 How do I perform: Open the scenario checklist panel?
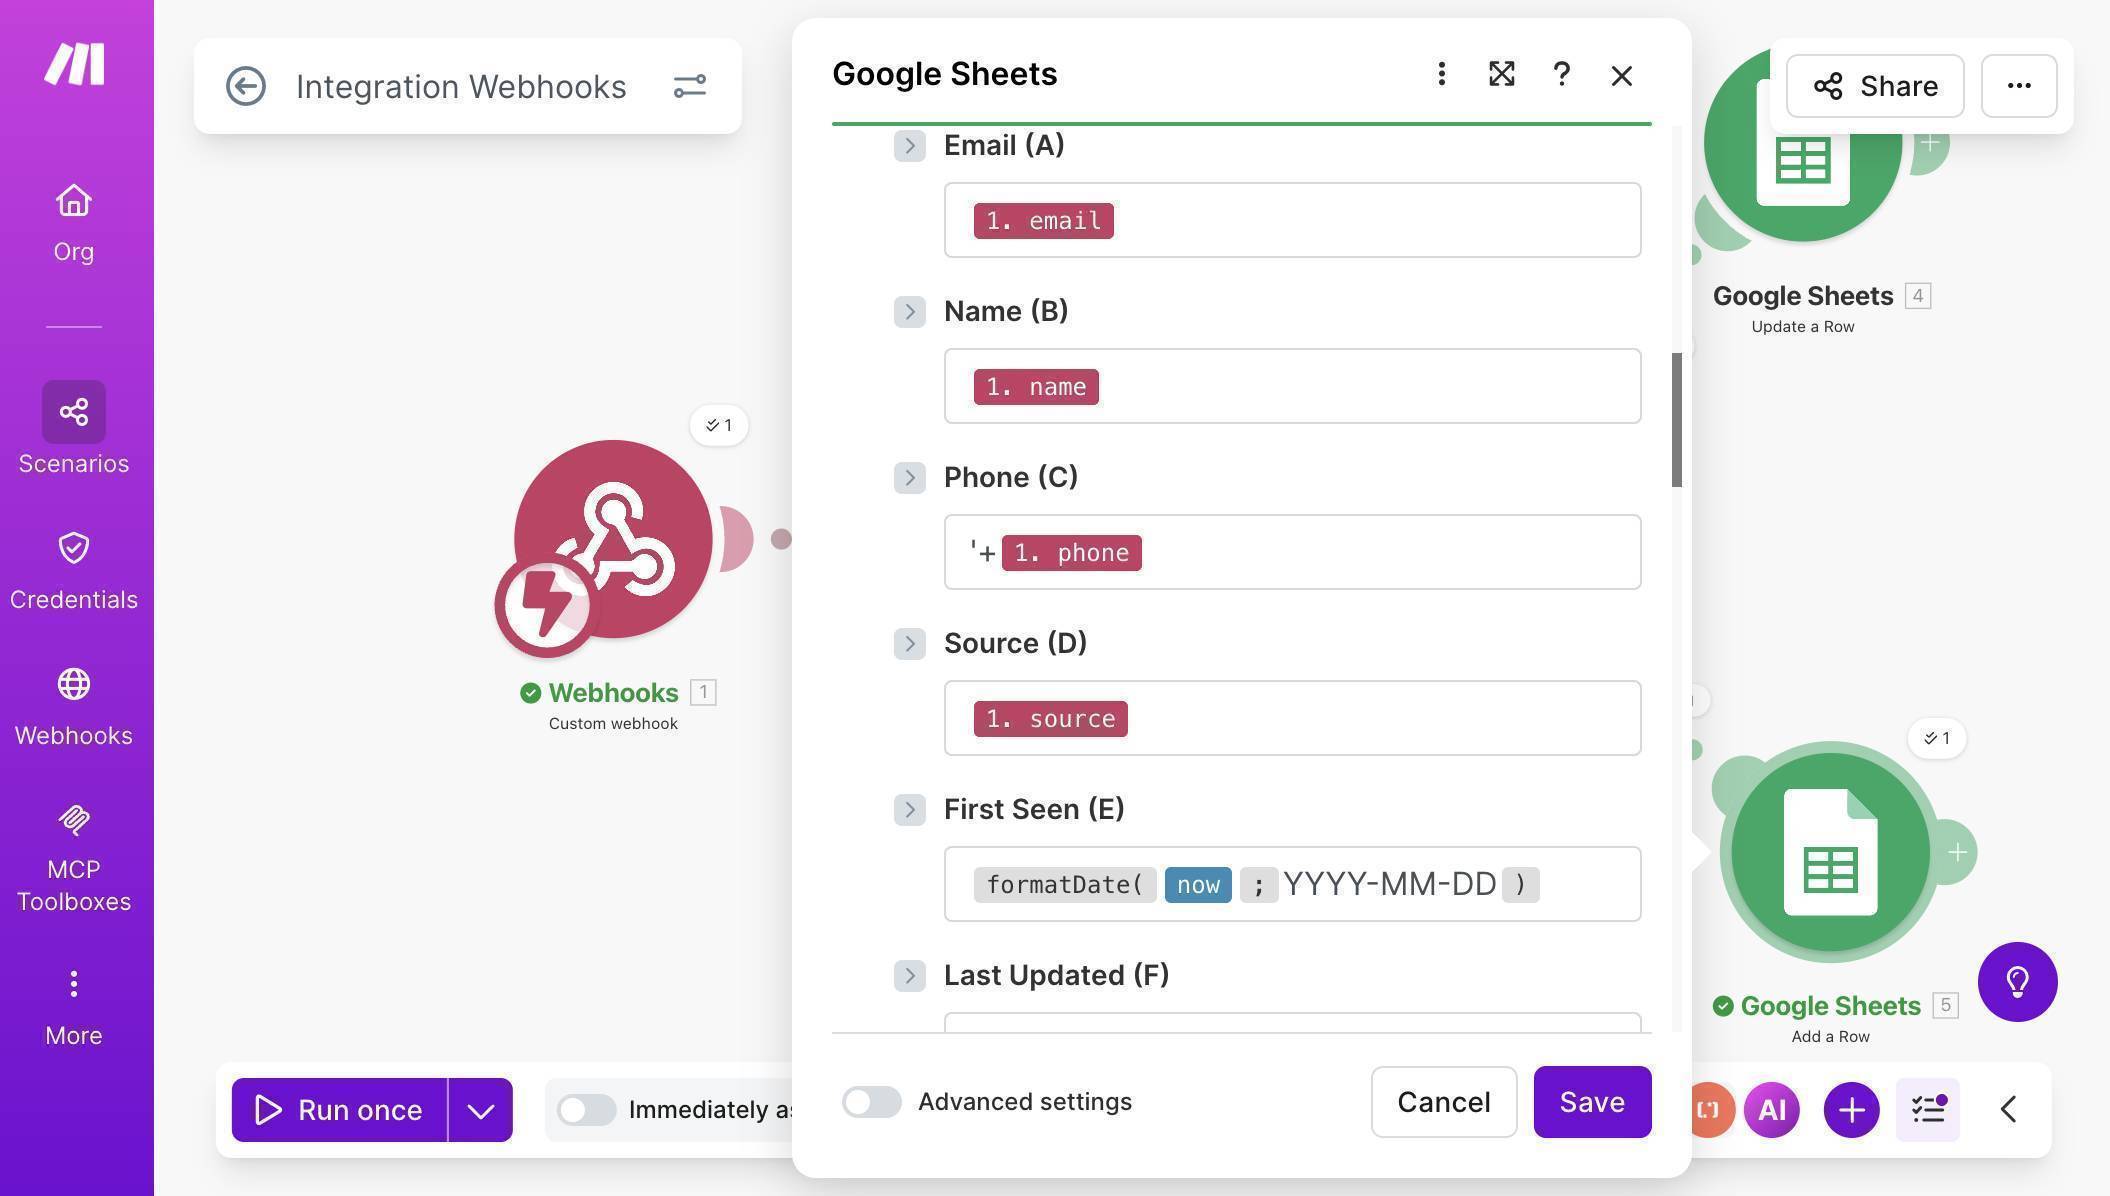pyautogui.click(x=1927, y=1109)
